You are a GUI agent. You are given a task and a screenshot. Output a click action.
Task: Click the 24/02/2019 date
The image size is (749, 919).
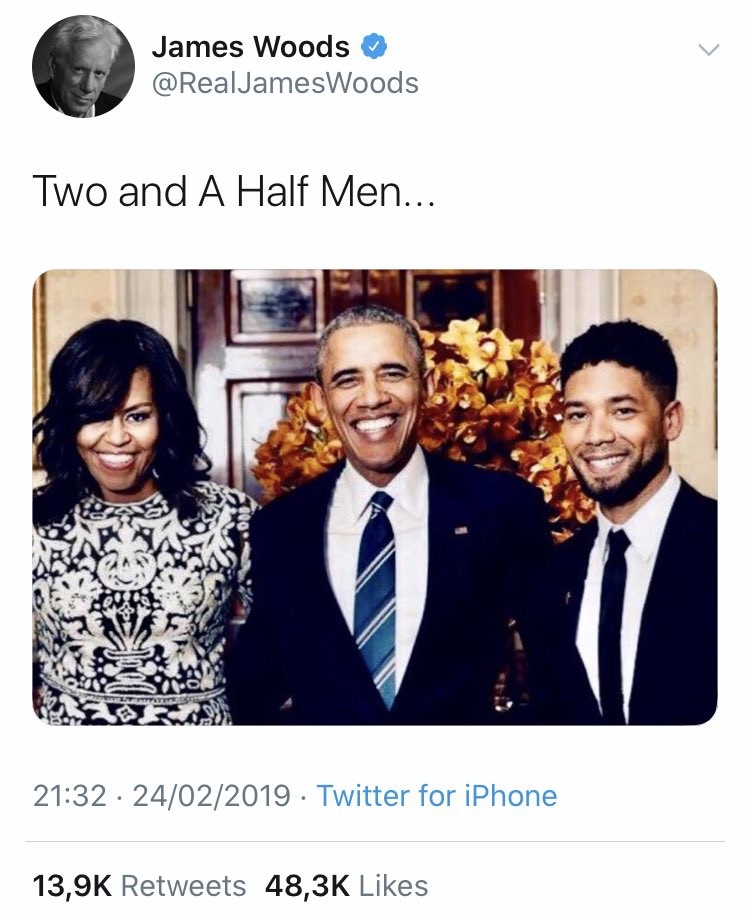(212, 796)
